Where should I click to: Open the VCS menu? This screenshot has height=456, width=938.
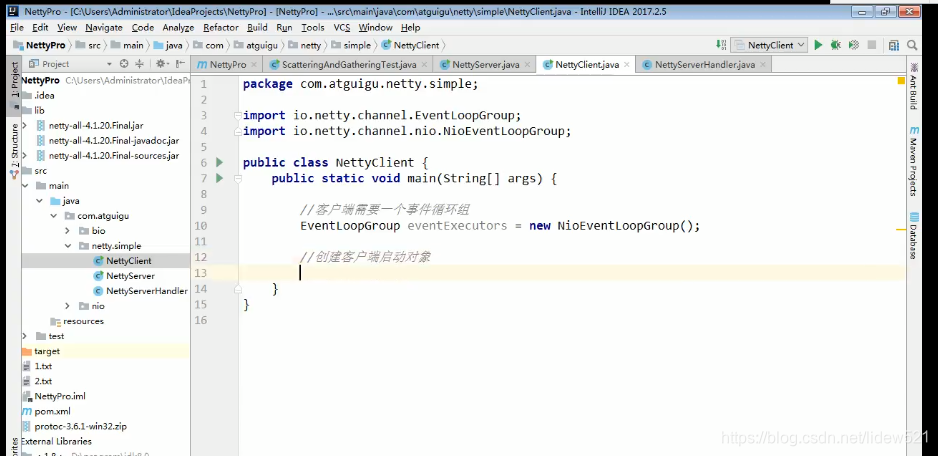pyautogui.click(x=342, y=28)
